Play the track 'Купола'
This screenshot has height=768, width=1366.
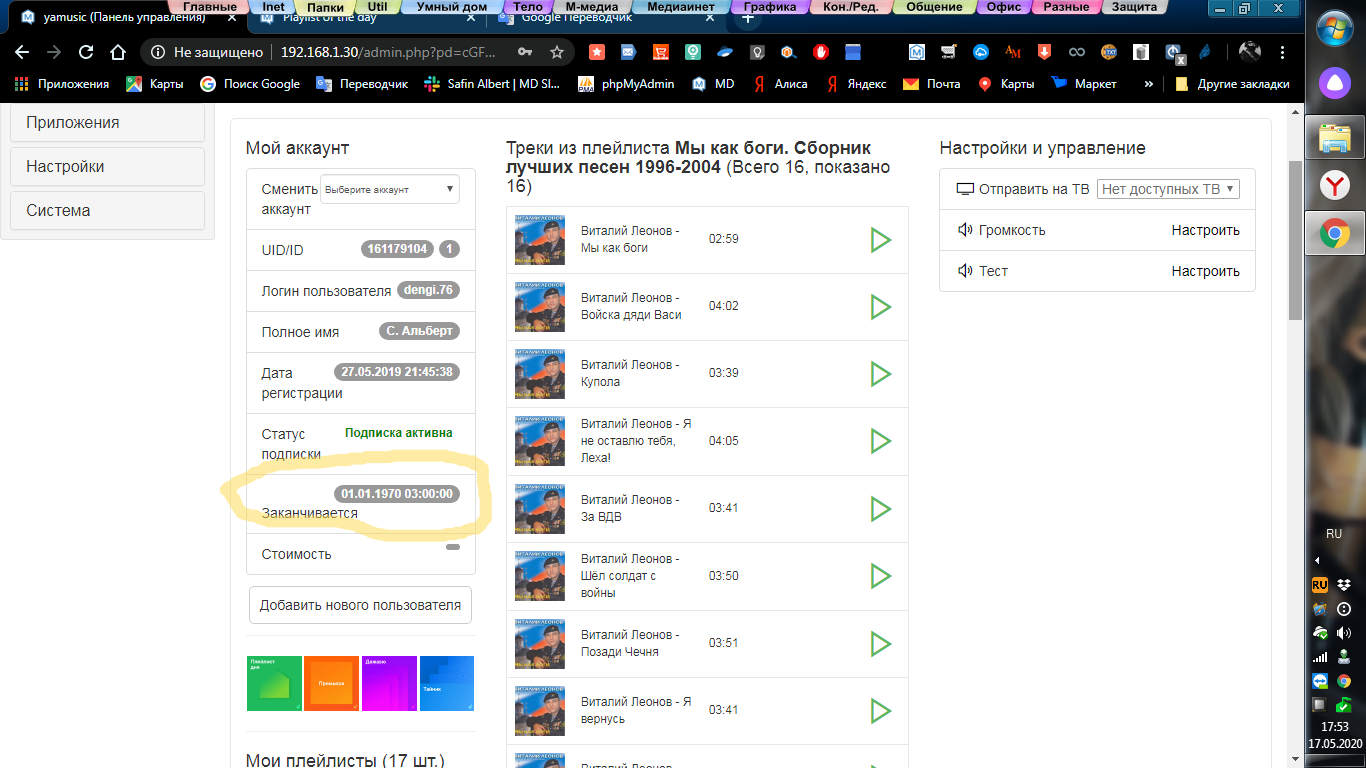tap(880, 374)
